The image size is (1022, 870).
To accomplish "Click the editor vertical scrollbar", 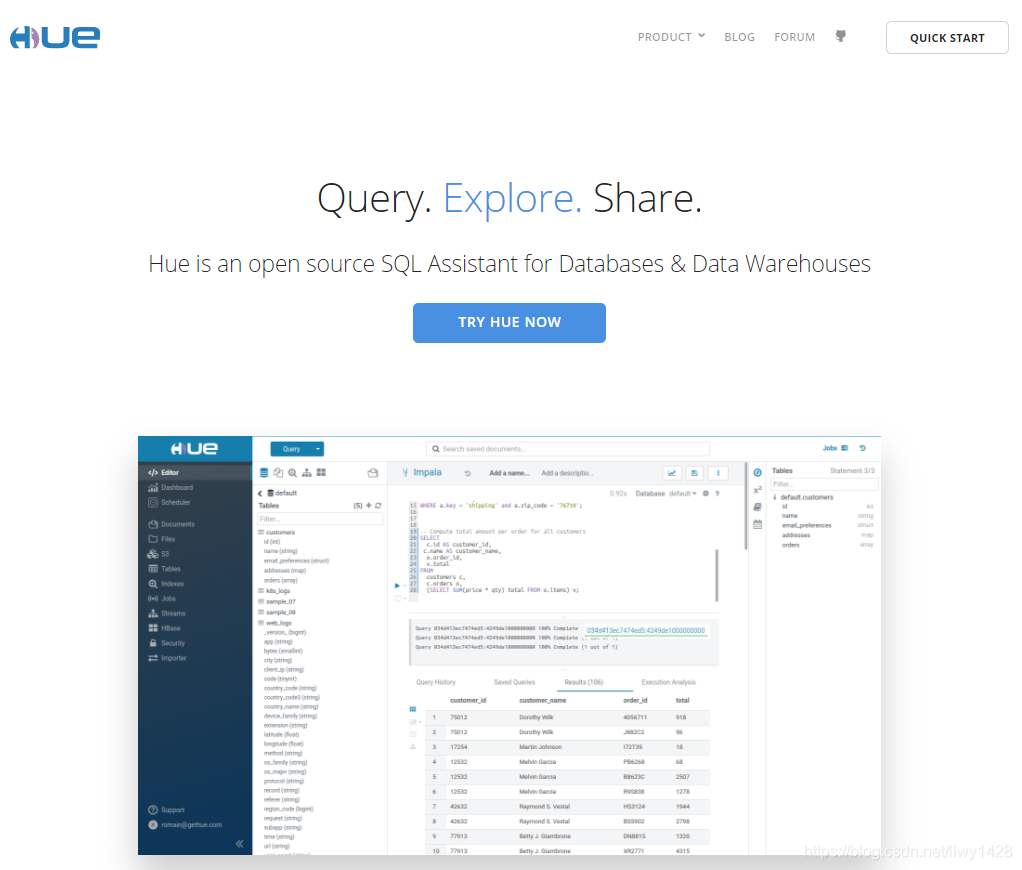I will 717,575.
